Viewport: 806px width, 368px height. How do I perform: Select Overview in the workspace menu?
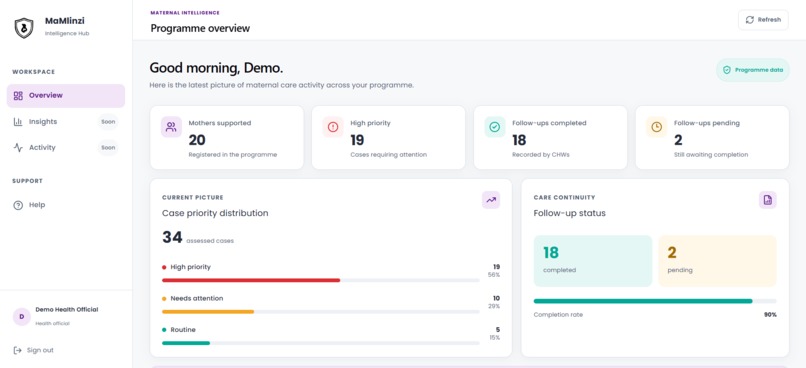click(66, 96)
